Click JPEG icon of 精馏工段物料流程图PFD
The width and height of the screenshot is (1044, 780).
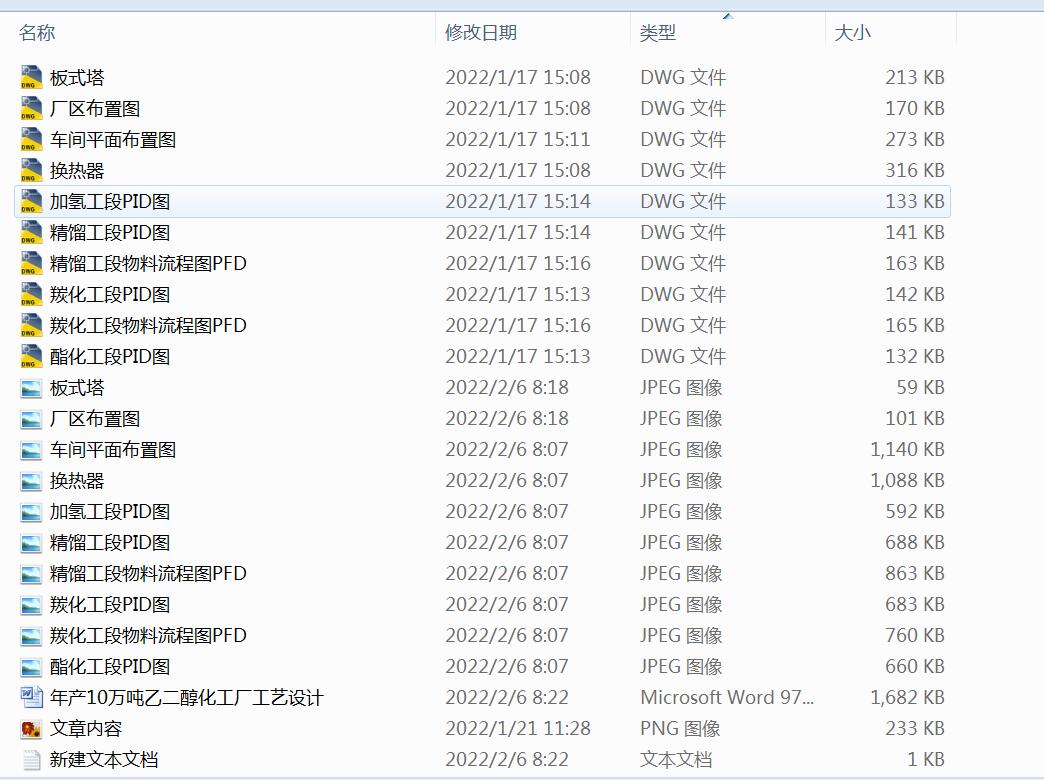click(31, 574)
